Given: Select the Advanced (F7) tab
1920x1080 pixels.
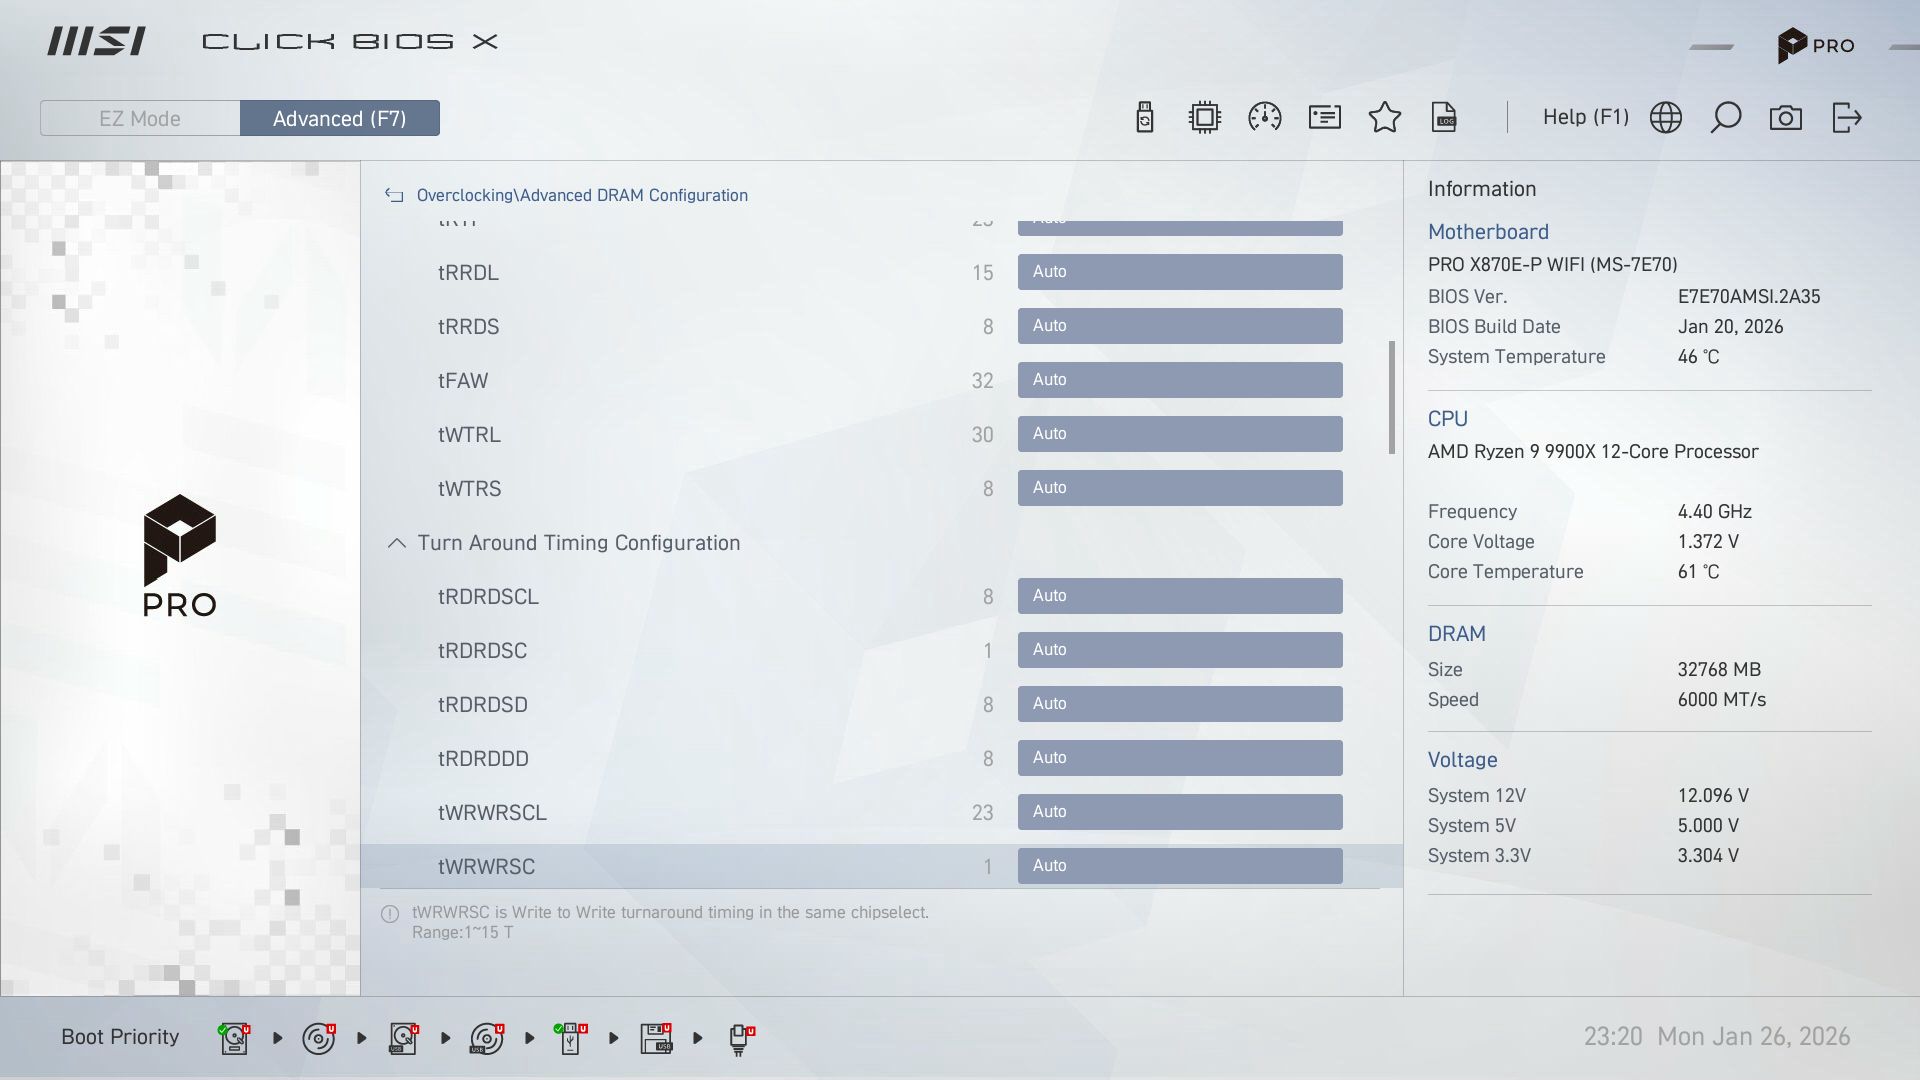Looking at the screenshot, I should click(x=339, y=118).
